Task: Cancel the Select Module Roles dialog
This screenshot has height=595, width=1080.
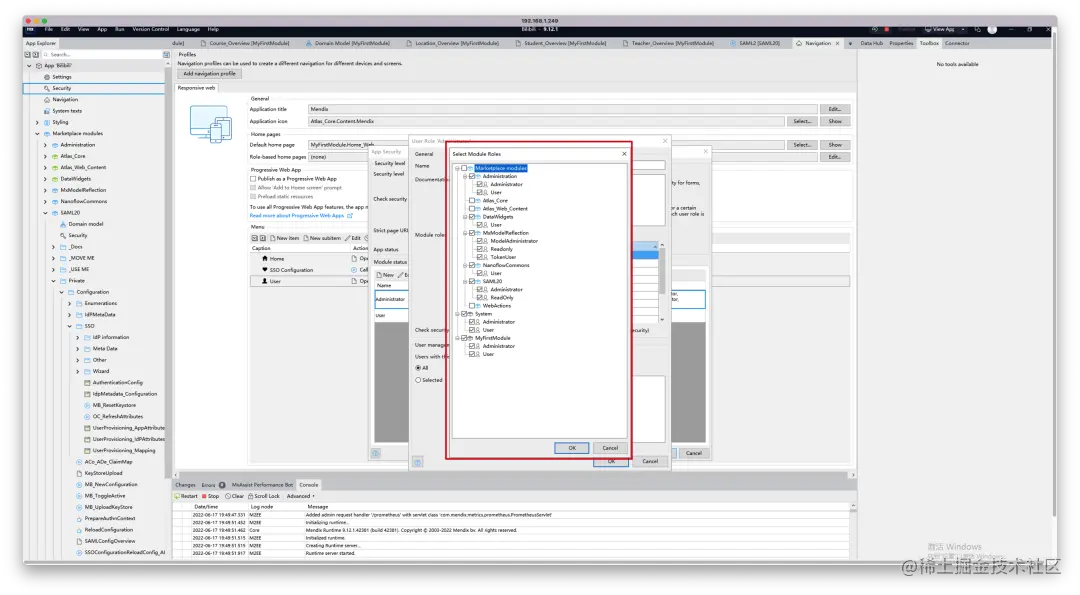Action: coord(610,448)
